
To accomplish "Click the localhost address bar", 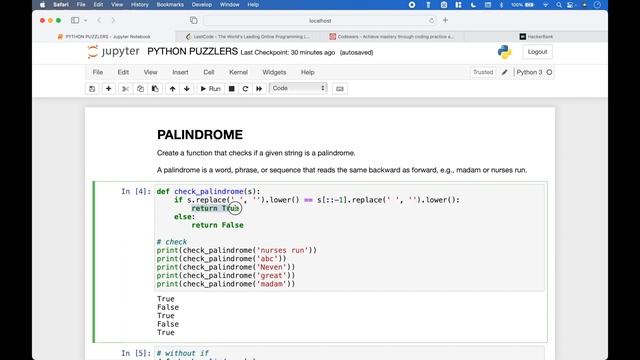I will pos(320,20).
